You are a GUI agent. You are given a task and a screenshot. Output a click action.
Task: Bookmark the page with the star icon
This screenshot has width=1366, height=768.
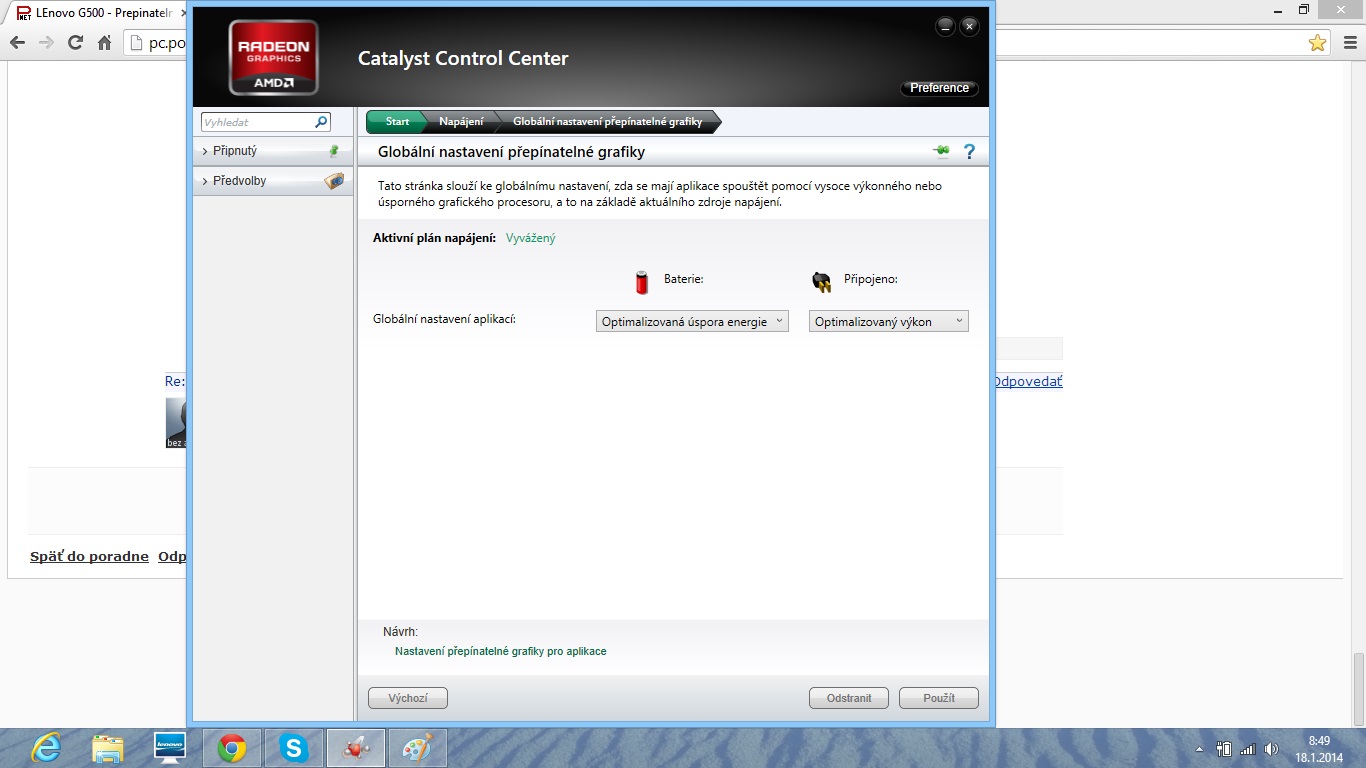tap(1318, 42)
